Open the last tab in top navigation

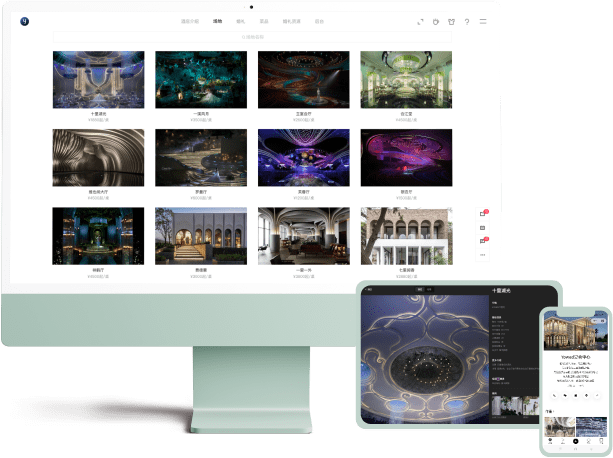(319, 21)
